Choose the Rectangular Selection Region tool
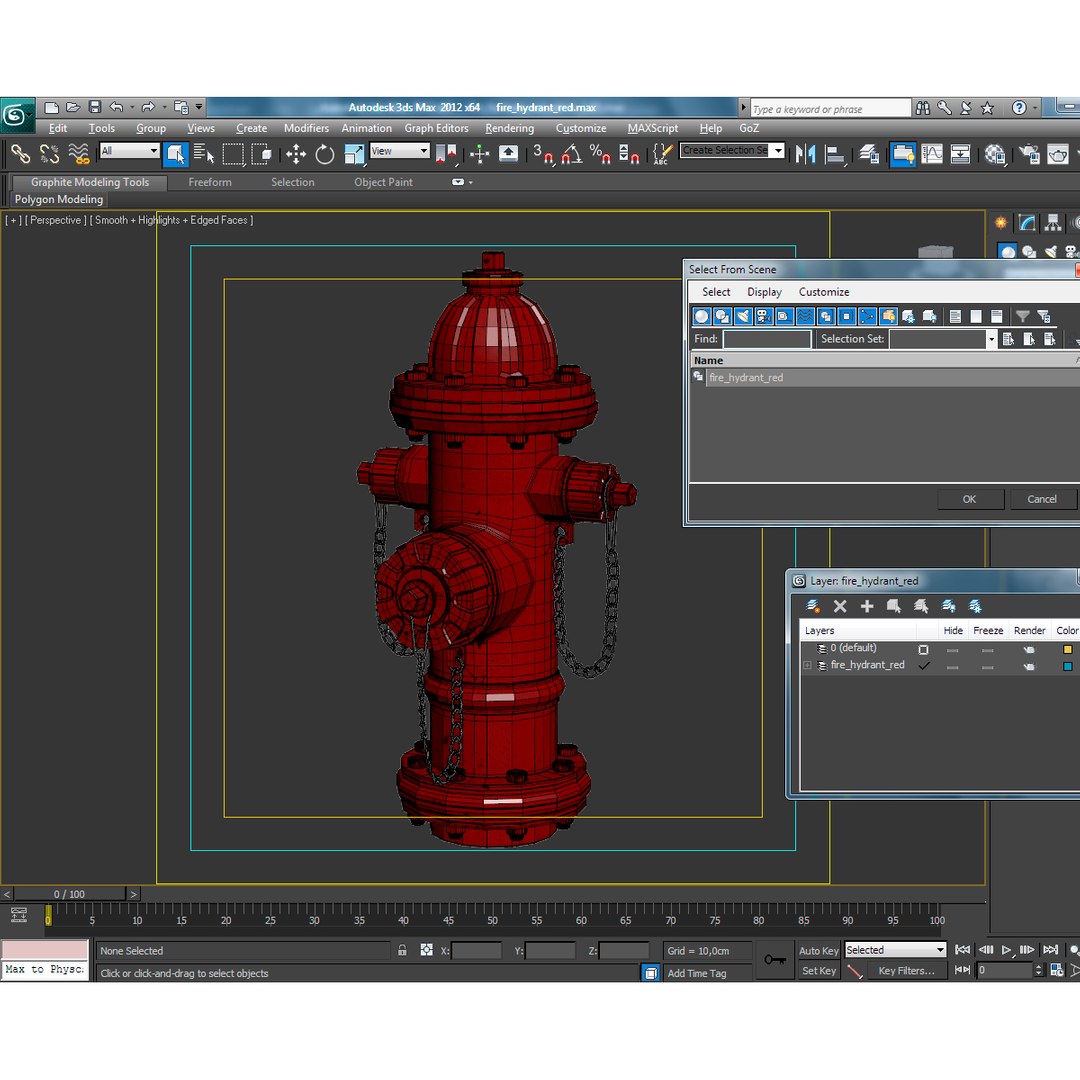This screenshot has width=1080, height=1080. pos(233,154)
